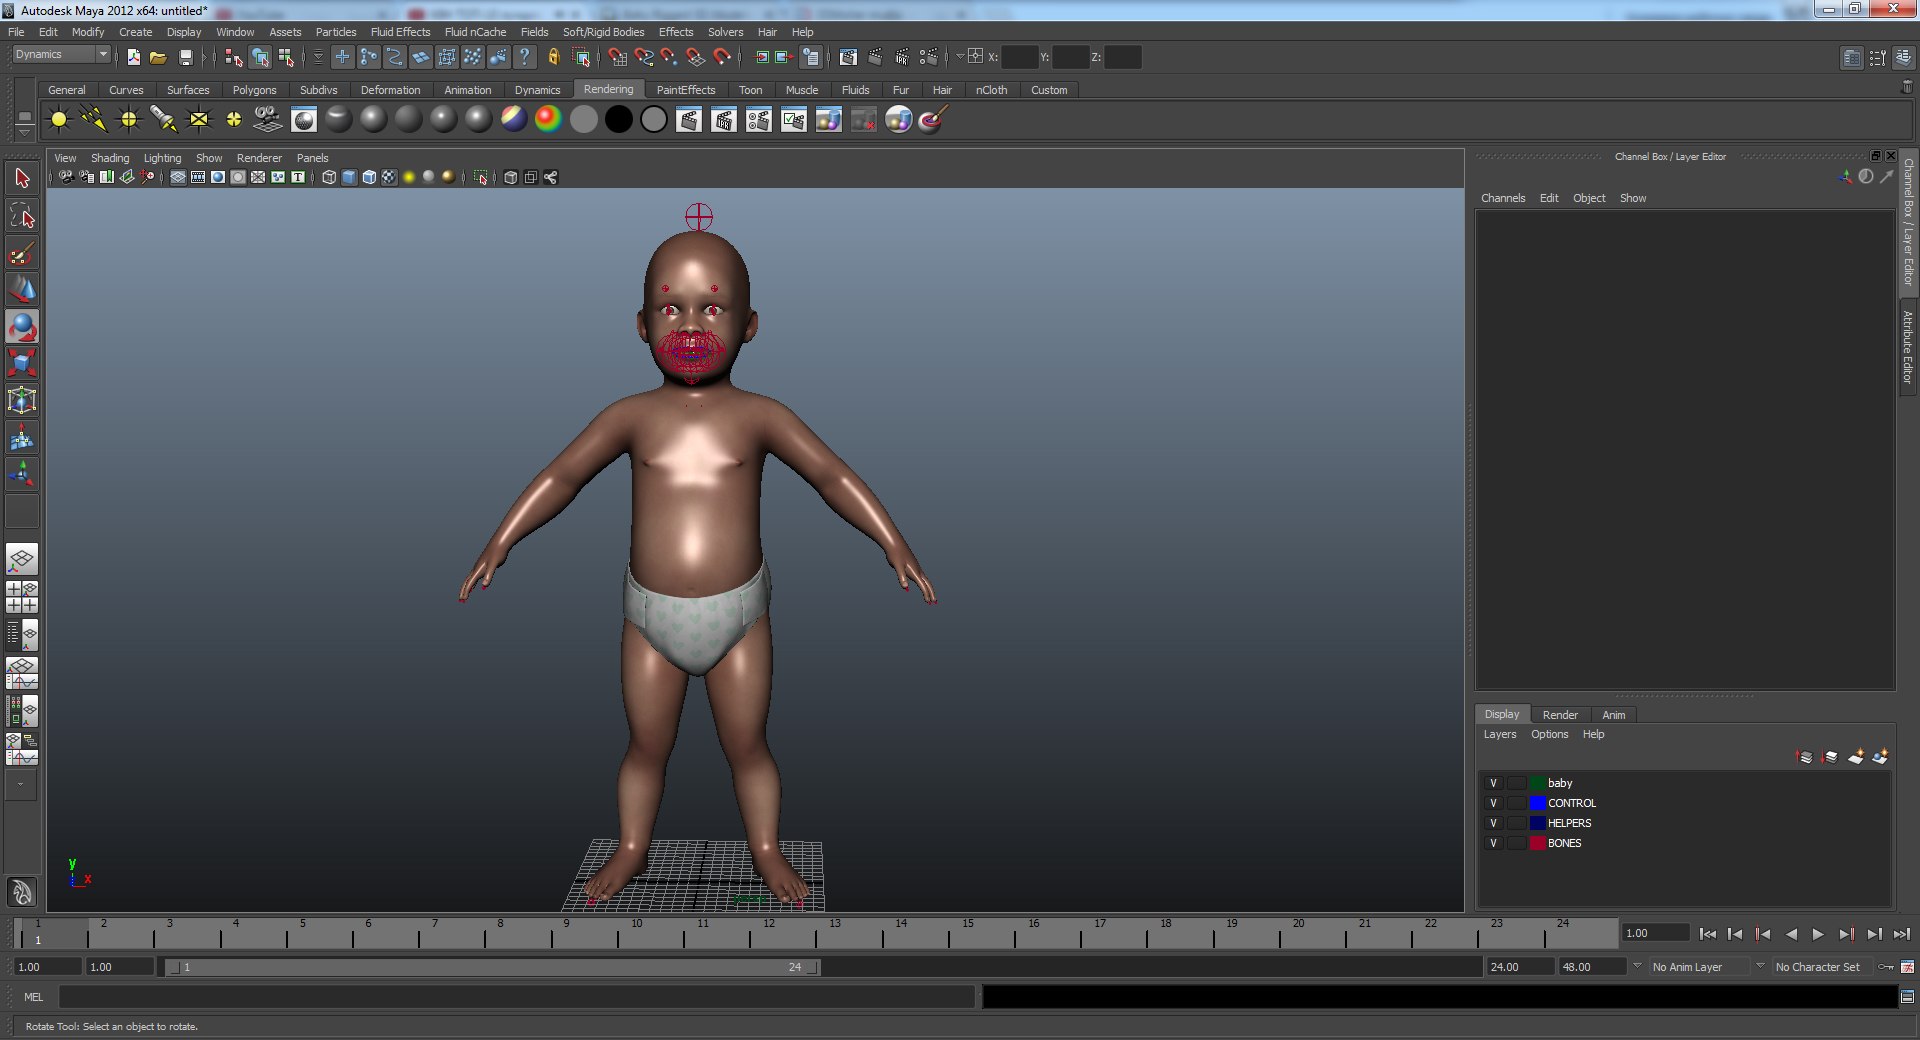Viewport: 1920px width, 1040px height.
Task: Activate the Lasso select tool
Action: 22,216
